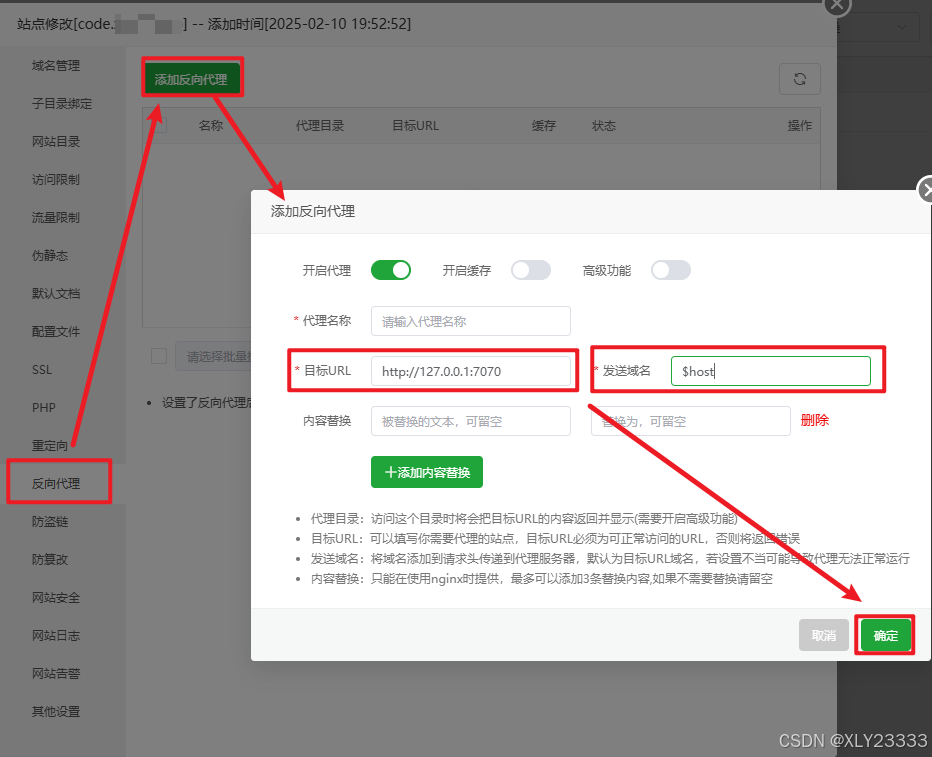The width and height of the screenshot is (932, 757).
Task: Close the 添加反向代理 dialog with the X
Action: (x=927, y=189)
